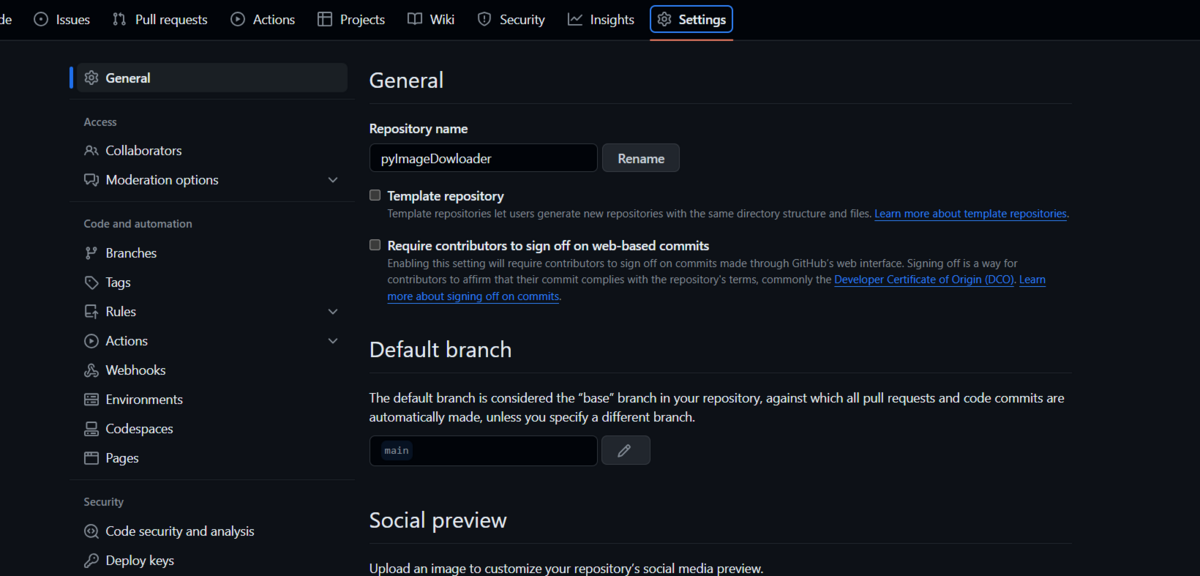Open the Issues tab icon
This screenshot has width=1200, height=576.
(x=39, y=18)
